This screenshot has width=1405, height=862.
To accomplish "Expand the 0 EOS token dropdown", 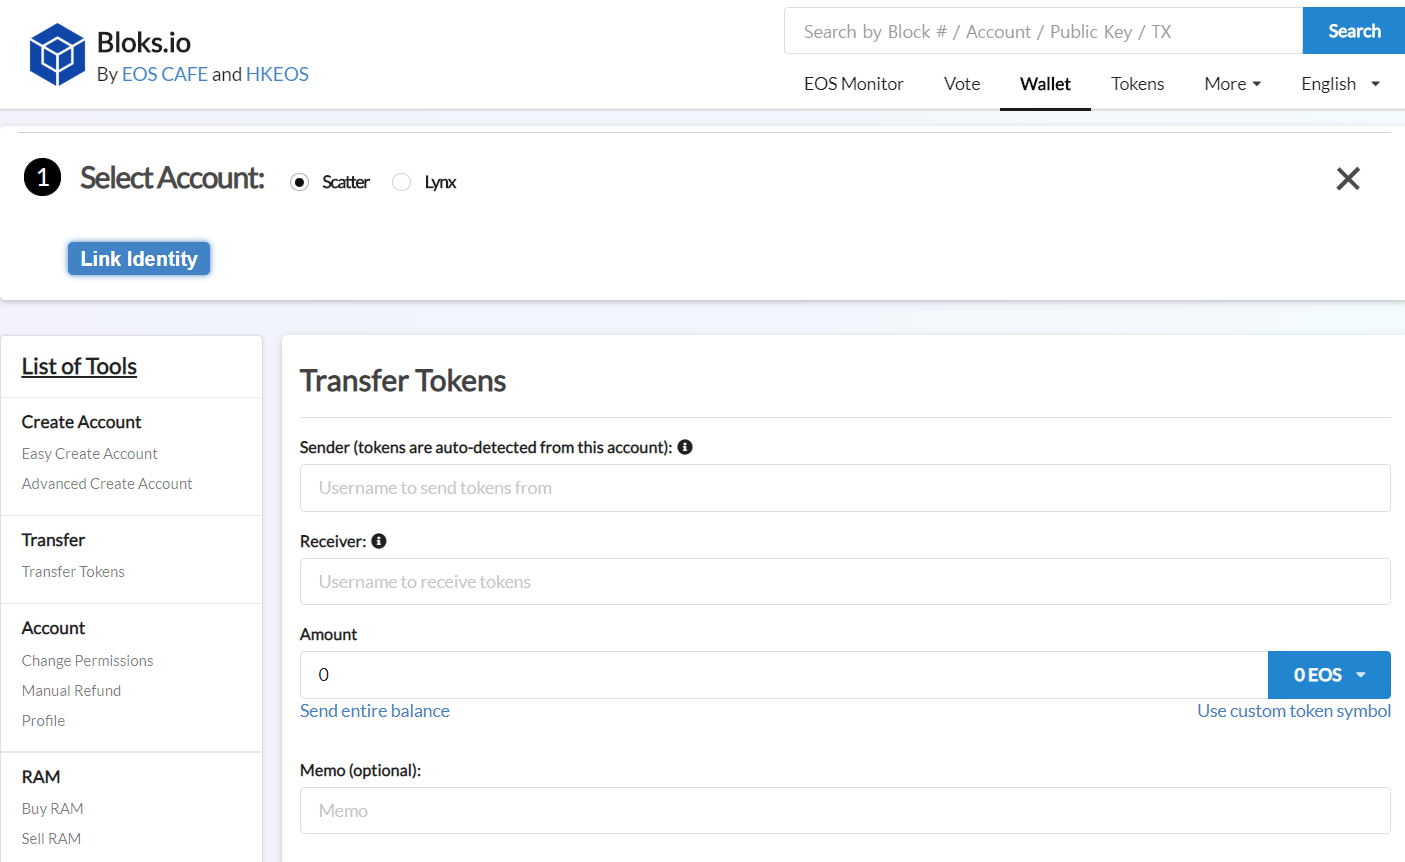I will coord(1329,675).
